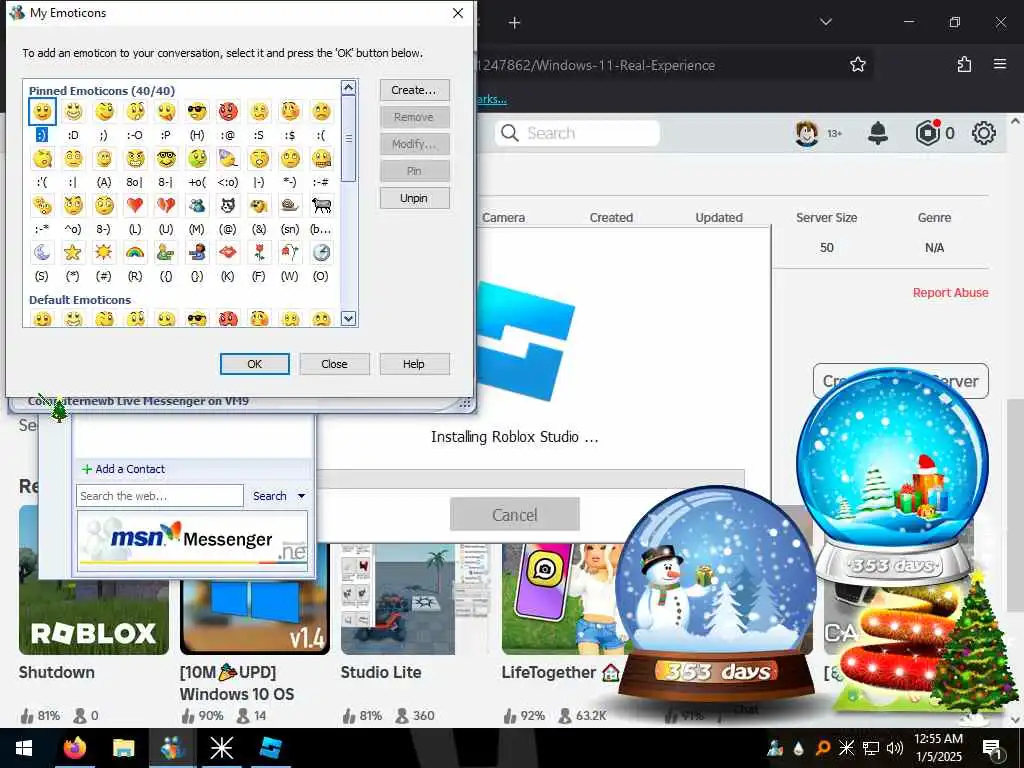Screen dimensions: 1024x768
Task: Select the open-mouth :D emoticon
Action: tap(73, 112)
